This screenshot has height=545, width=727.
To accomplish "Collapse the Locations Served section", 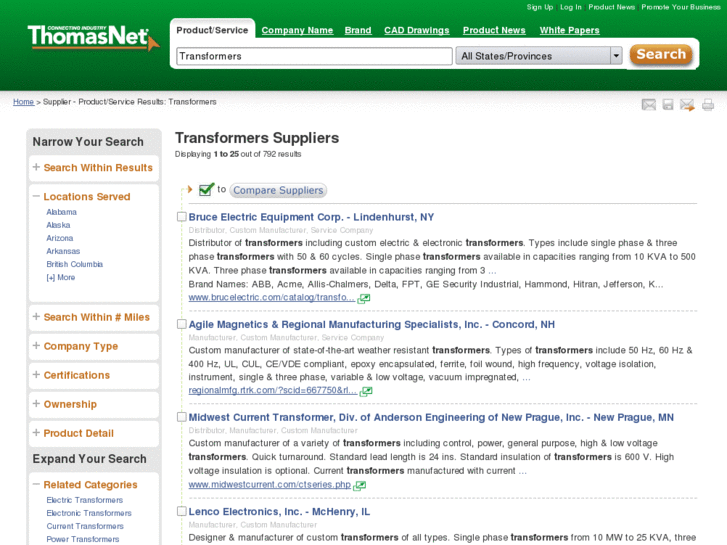I will (x=37, y=197).
